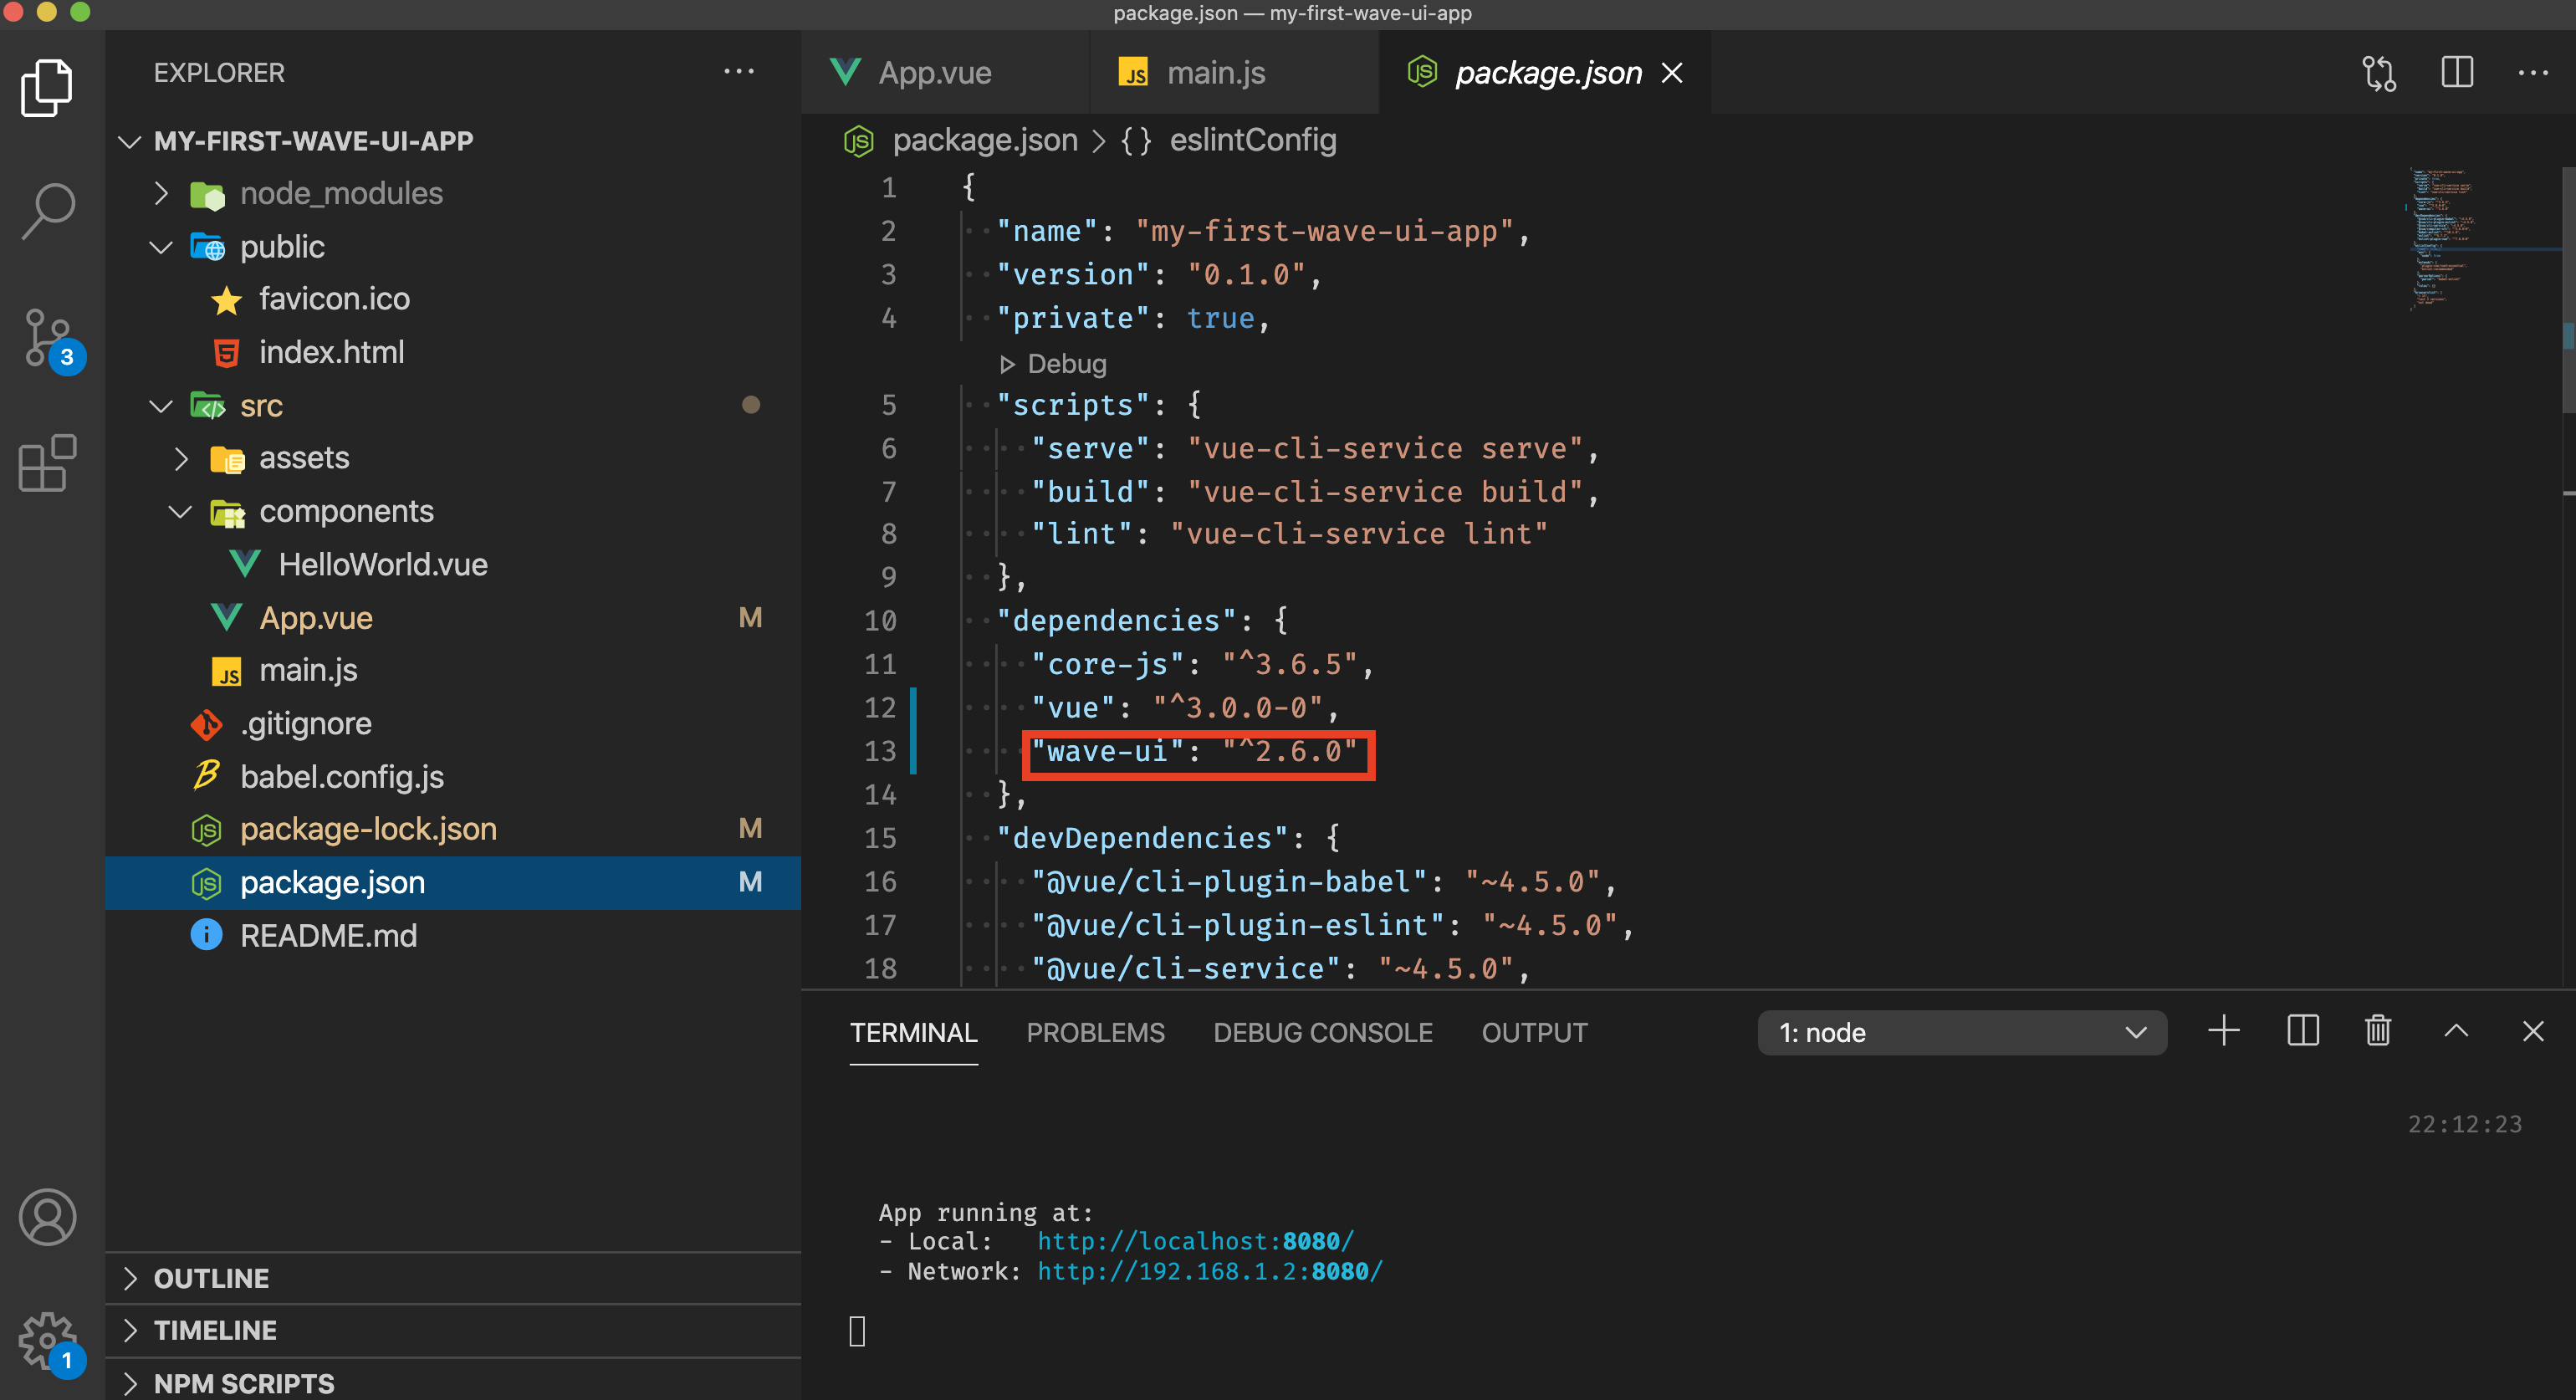This screenshot has height=1400, width=2576.
Task: Open the Search view in the activity bar
Action: [x=47, y=209]
